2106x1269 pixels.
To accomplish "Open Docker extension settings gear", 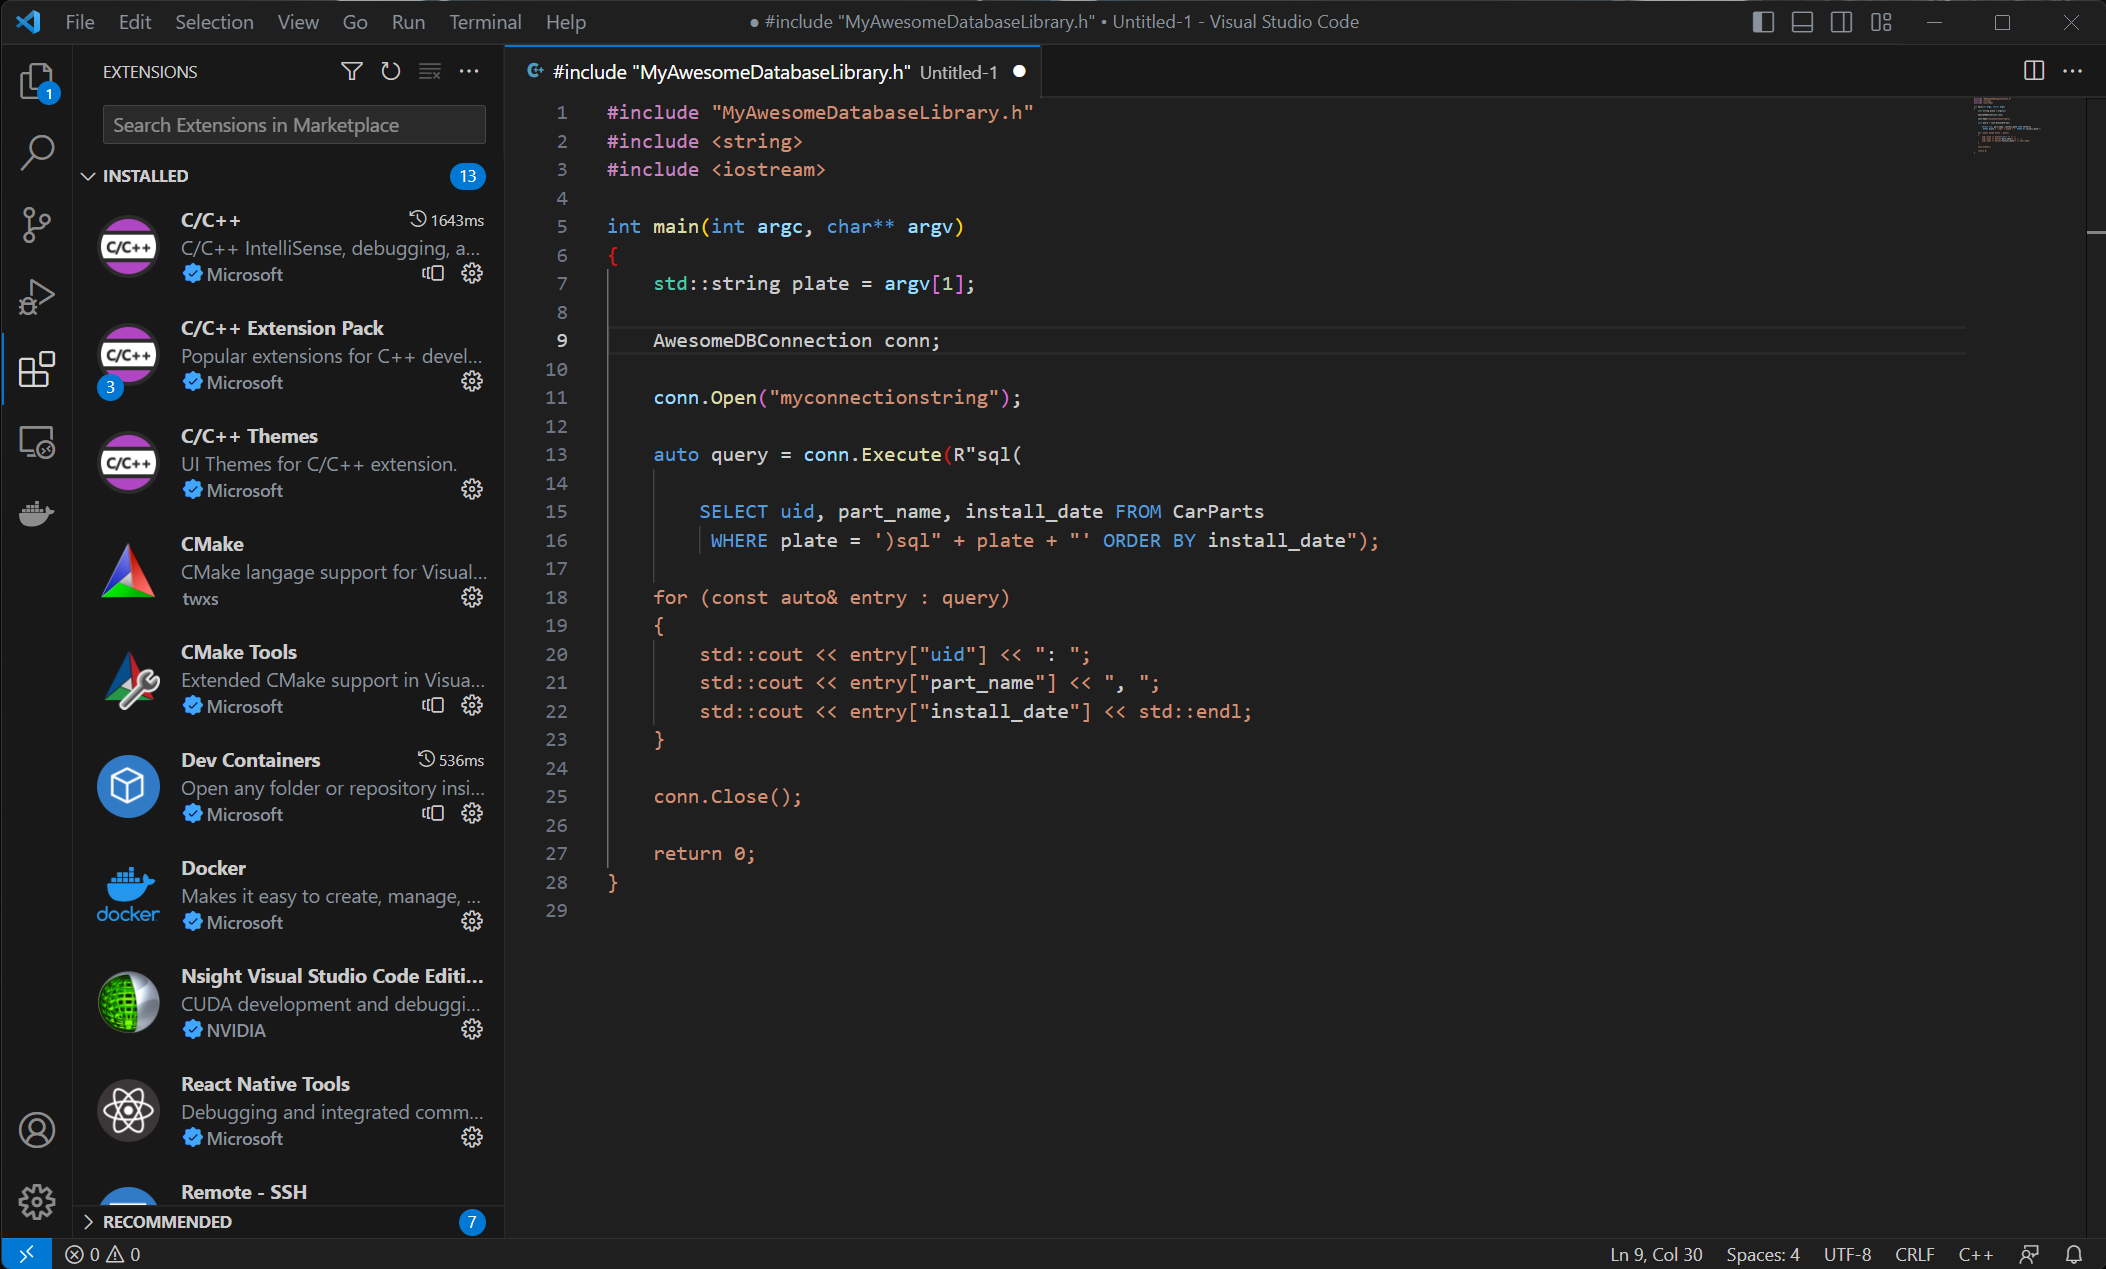I will [x=471, y=921].
